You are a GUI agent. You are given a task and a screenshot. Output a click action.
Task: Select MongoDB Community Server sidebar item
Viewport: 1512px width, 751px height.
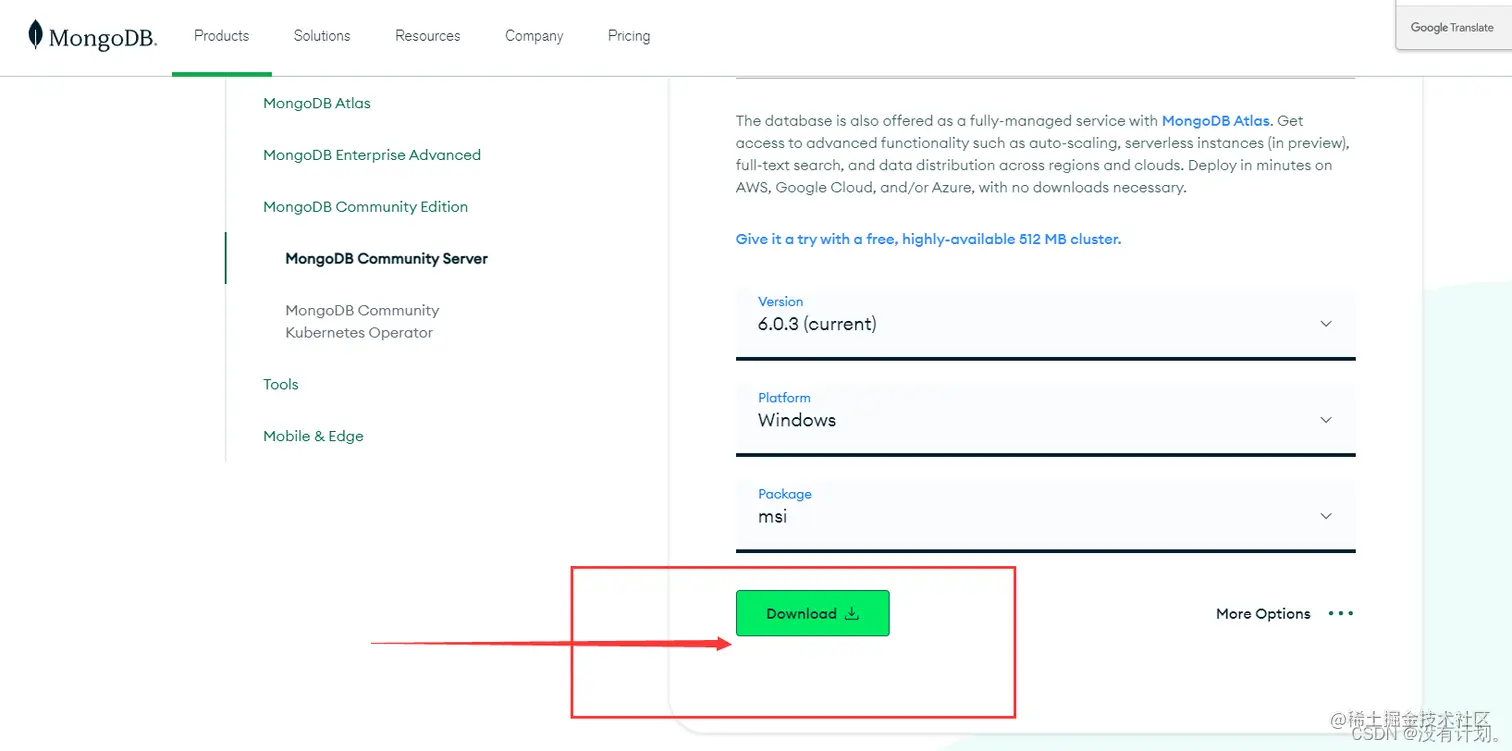click(x=386, y=259)
